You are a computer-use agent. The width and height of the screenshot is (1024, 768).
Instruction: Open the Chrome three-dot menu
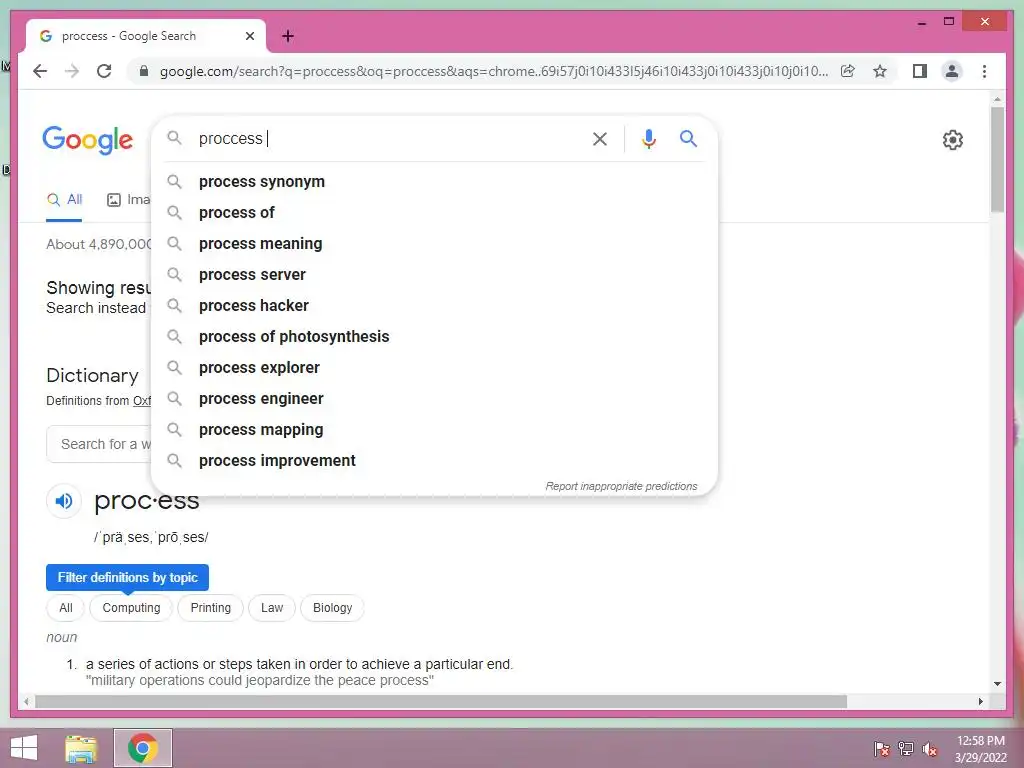[984, 71]
